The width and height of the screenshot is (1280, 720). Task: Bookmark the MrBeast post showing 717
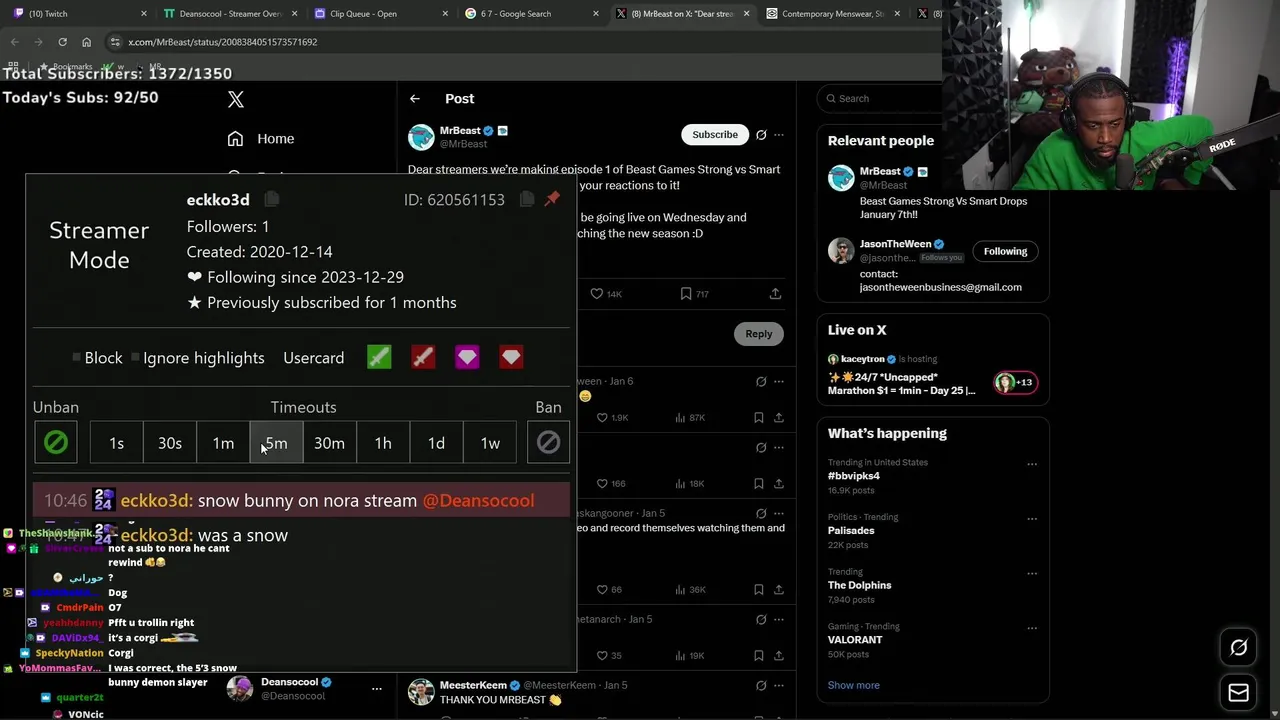(x=694, y=294)
